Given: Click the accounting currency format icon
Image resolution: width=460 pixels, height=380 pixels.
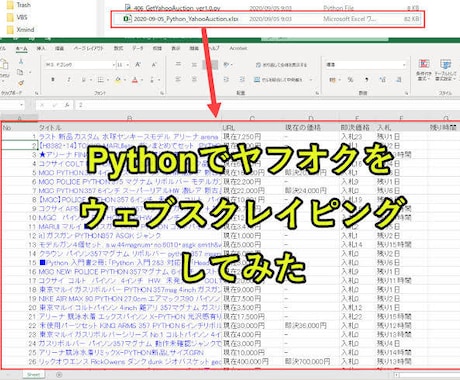Looking at the screenshot, I should point(332,80).
